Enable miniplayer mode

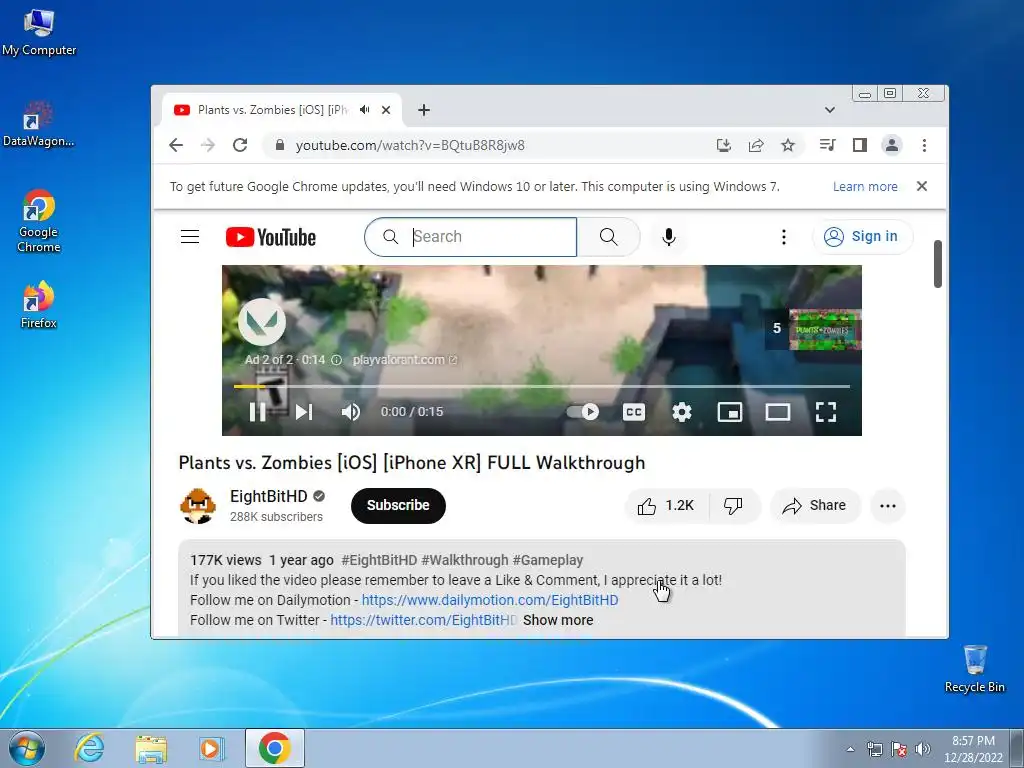[729, 412]
